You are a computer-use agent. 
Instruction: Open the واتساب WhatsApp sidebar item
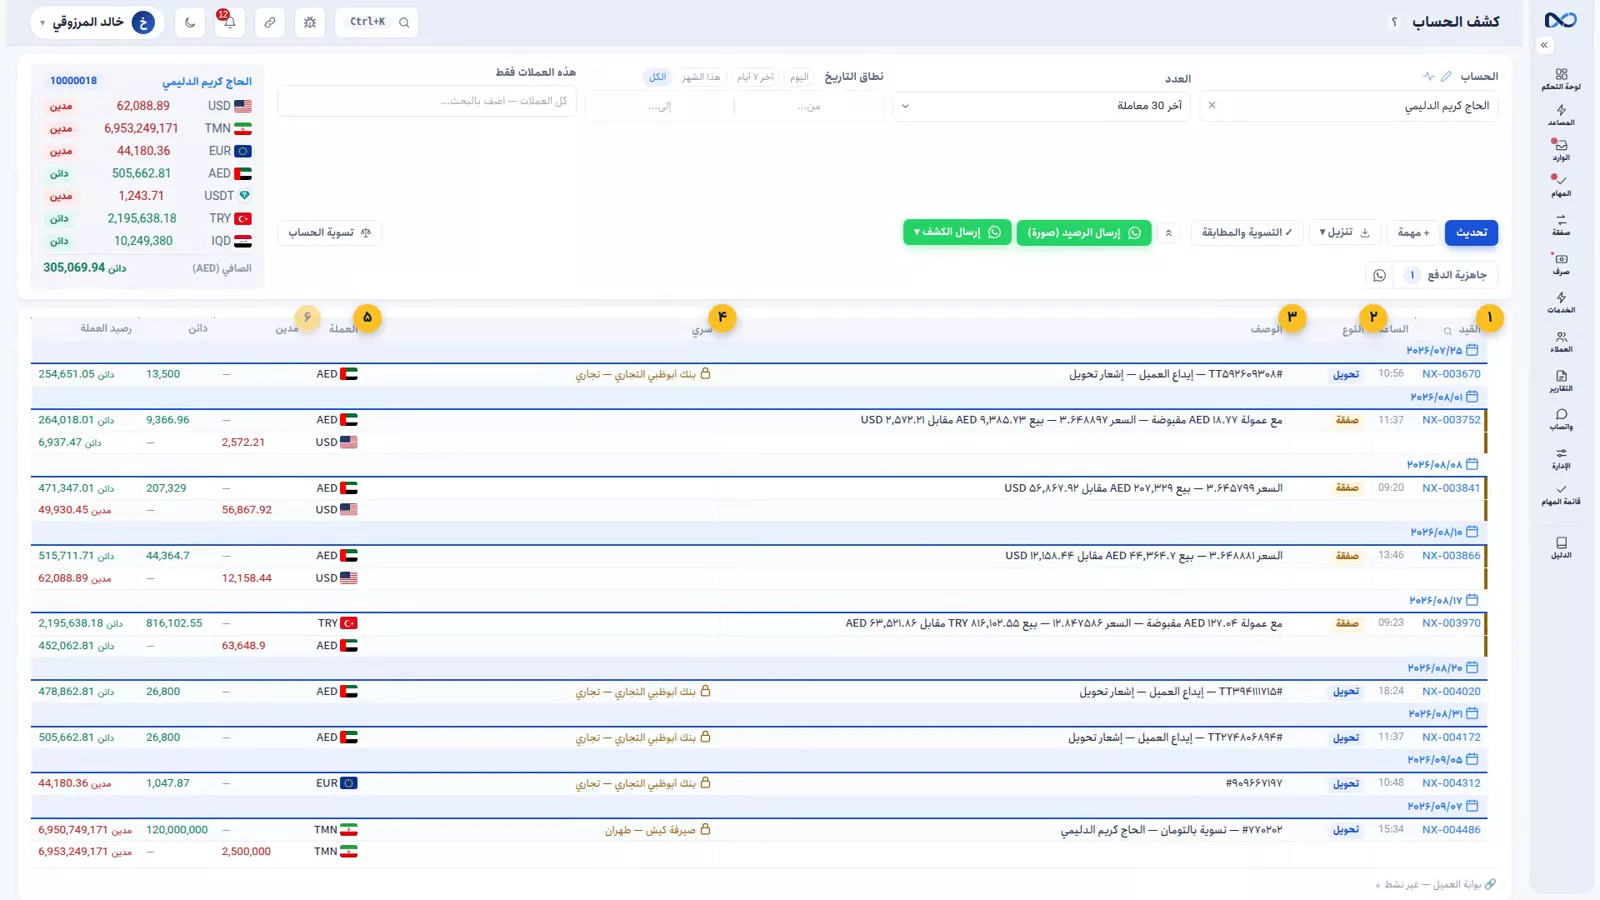pyautogui.click(x=1561, y=419)
